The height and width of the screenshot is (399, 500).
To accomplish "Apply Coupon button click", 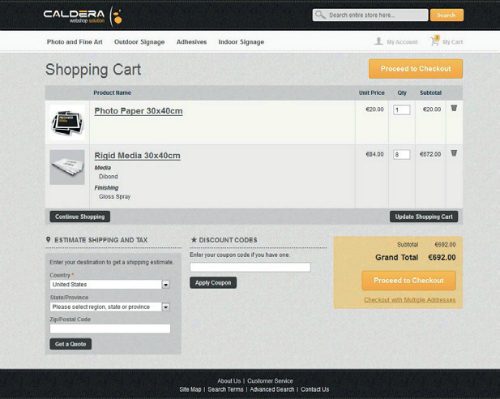I will click(213, 283).
